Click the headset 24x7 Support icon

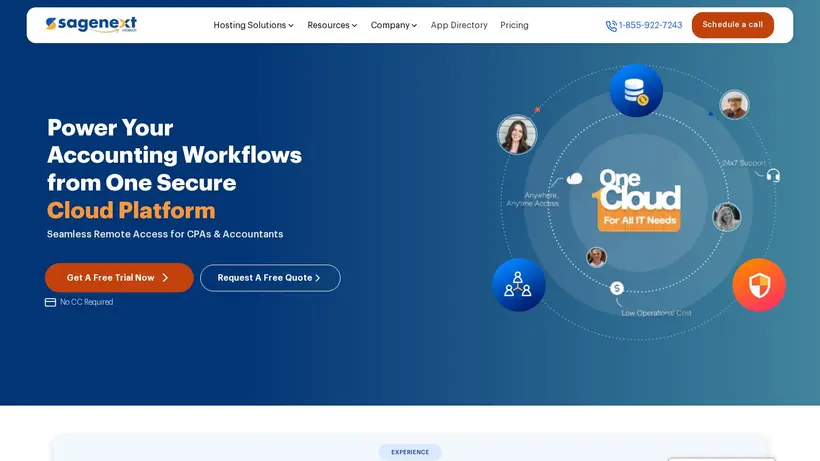click(x=773, y=176)
